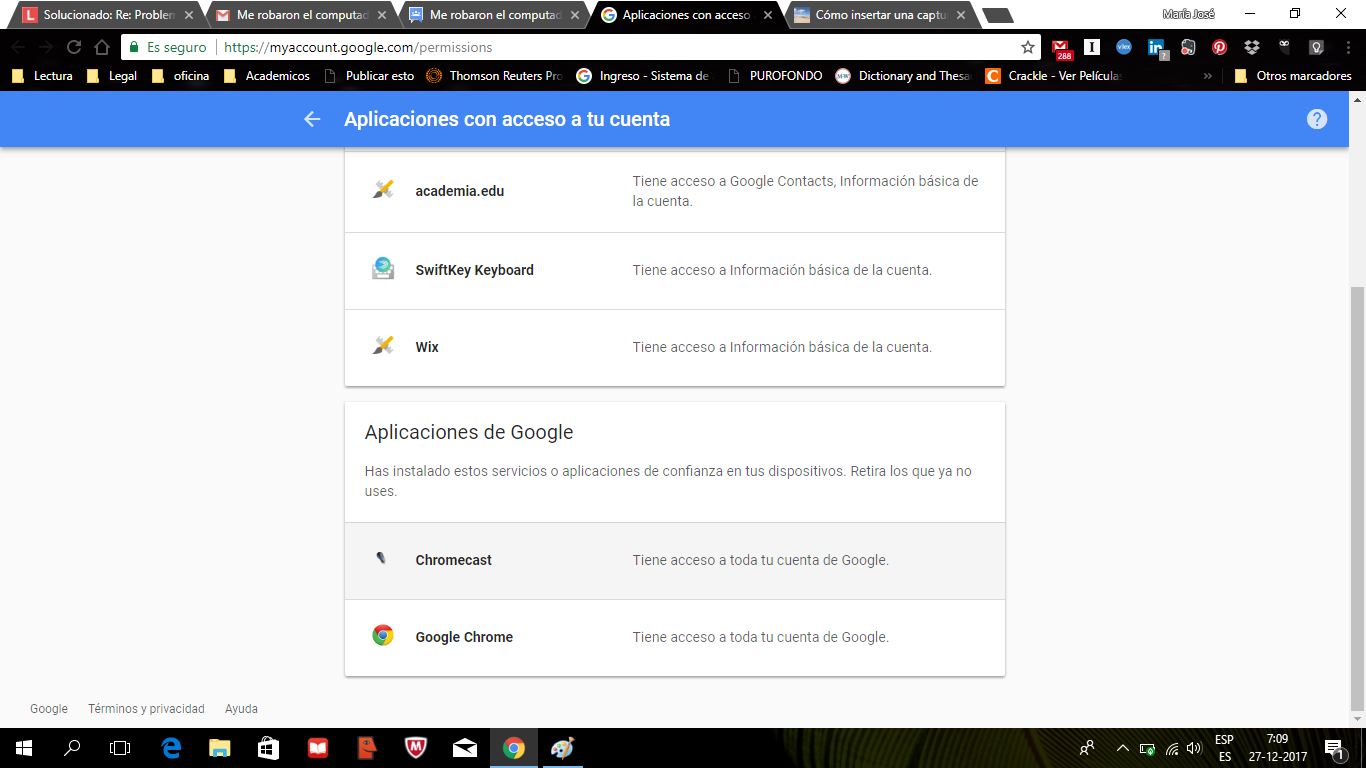1366x768 pixels.
Task: Open Task View on the taskbar
Action: (x=120, y=748)
